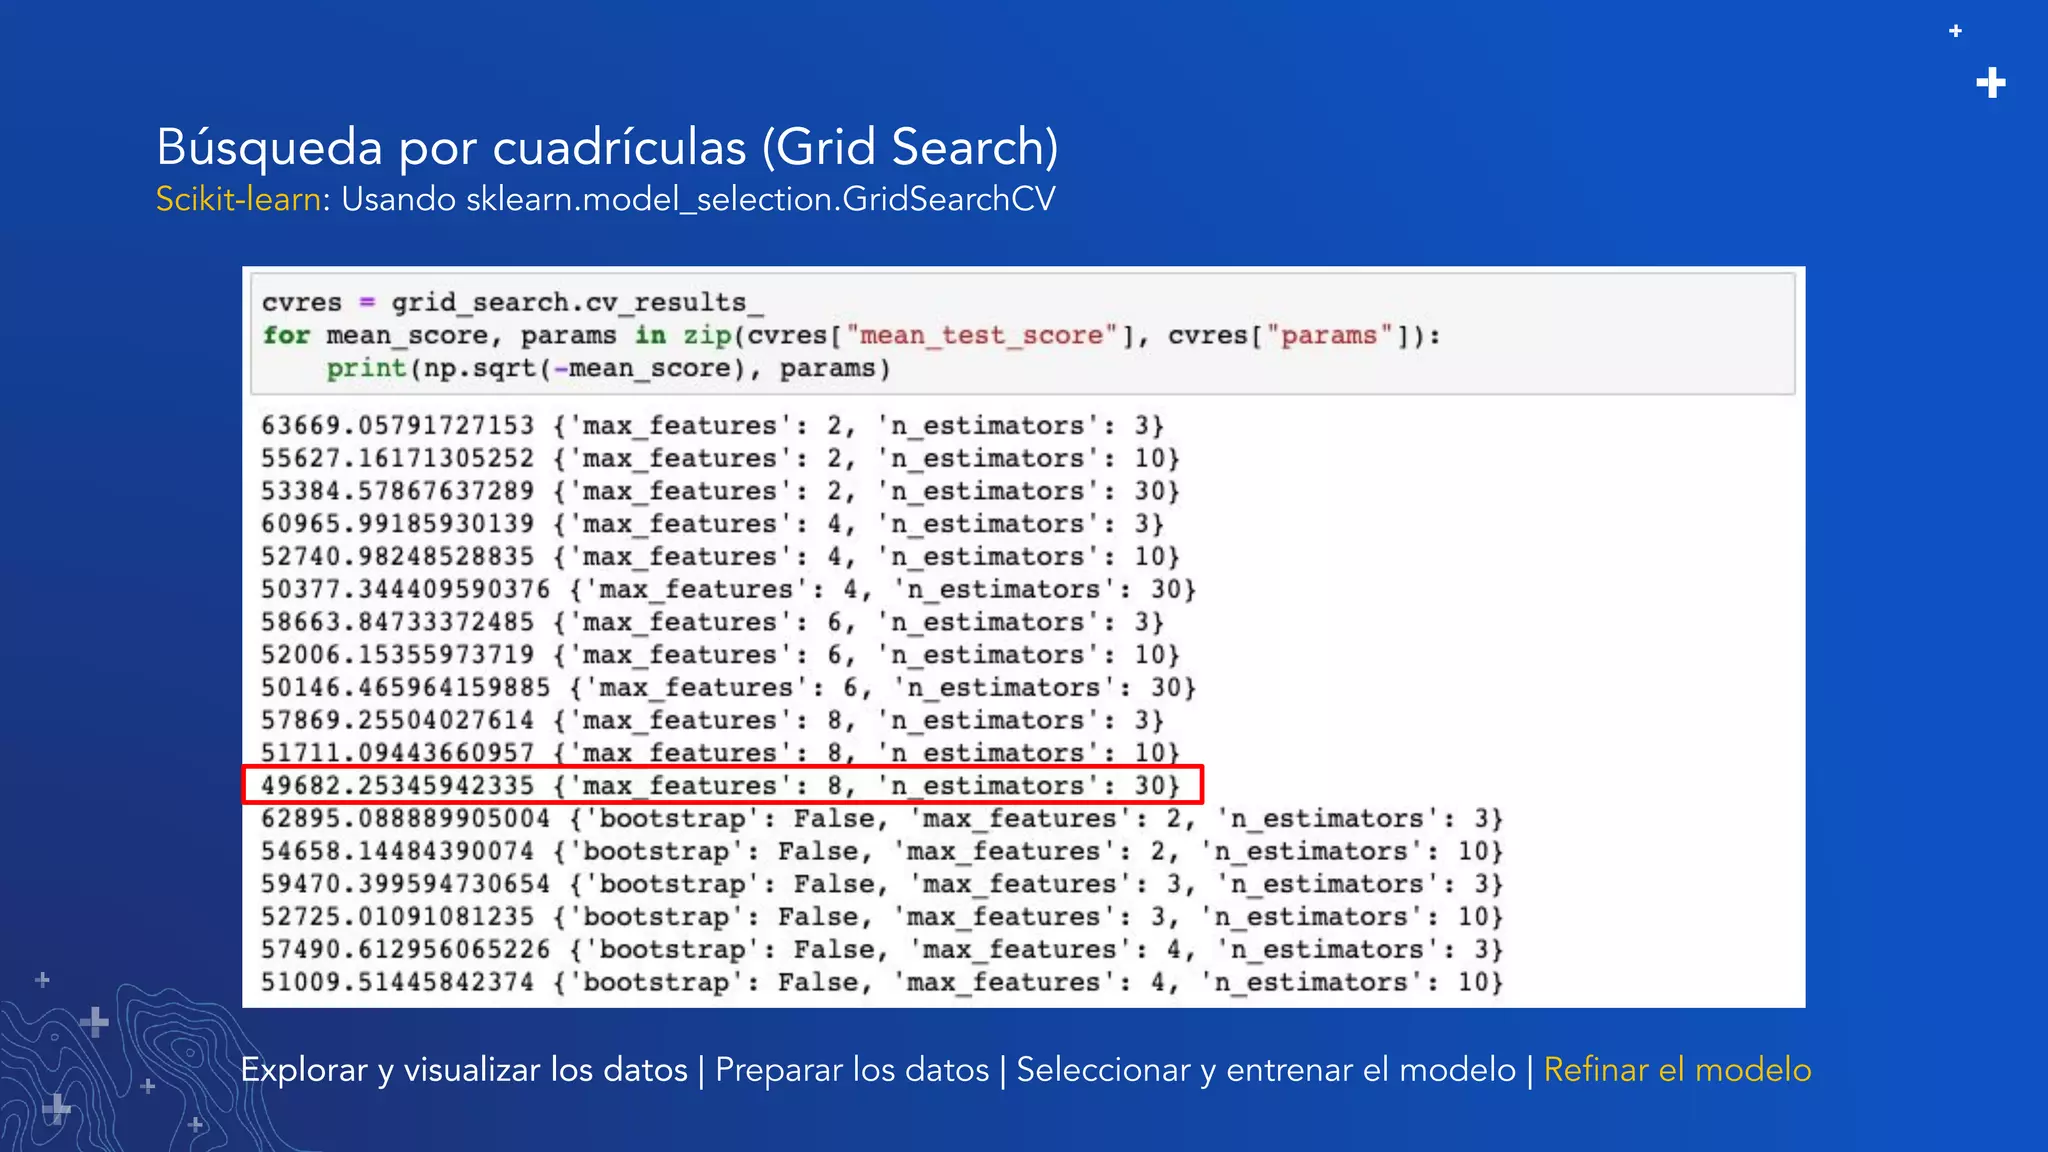Select output row 57490.612956065226
The height and width of the screenshot is (1152, 2048).
pyautogui.click(x=882, y=949)
